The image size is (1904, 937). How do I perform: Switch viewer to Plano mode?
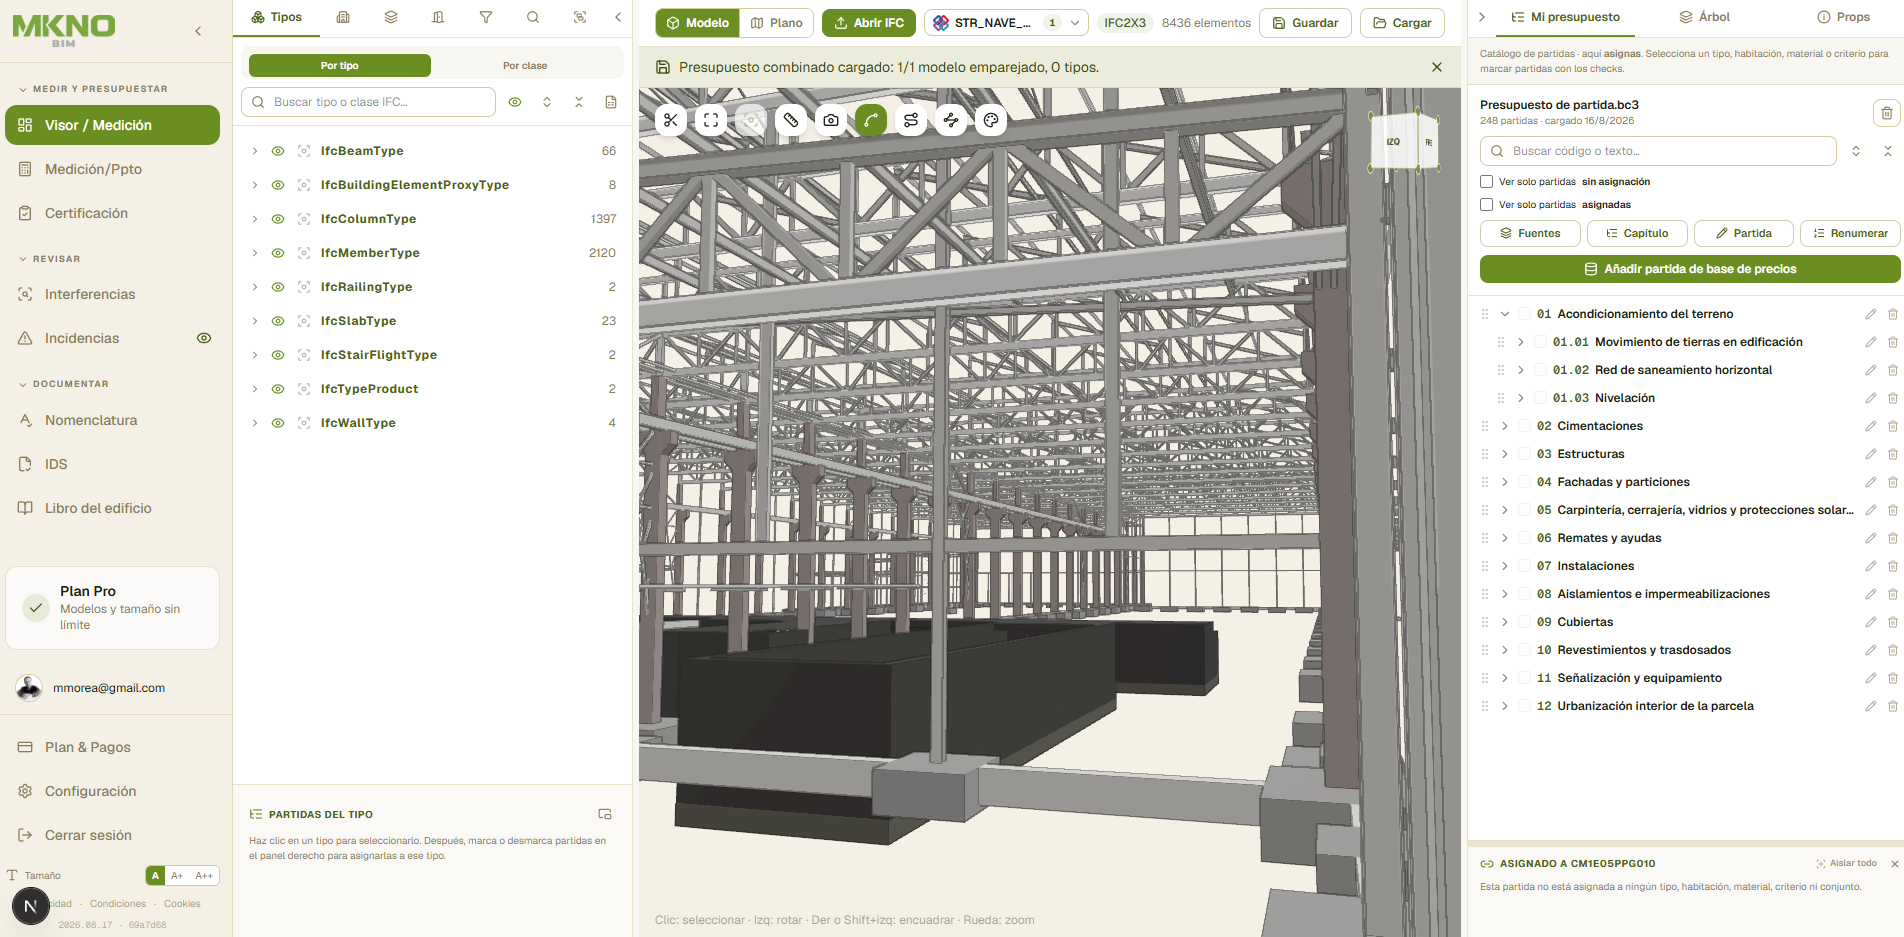tap(777, 23)
